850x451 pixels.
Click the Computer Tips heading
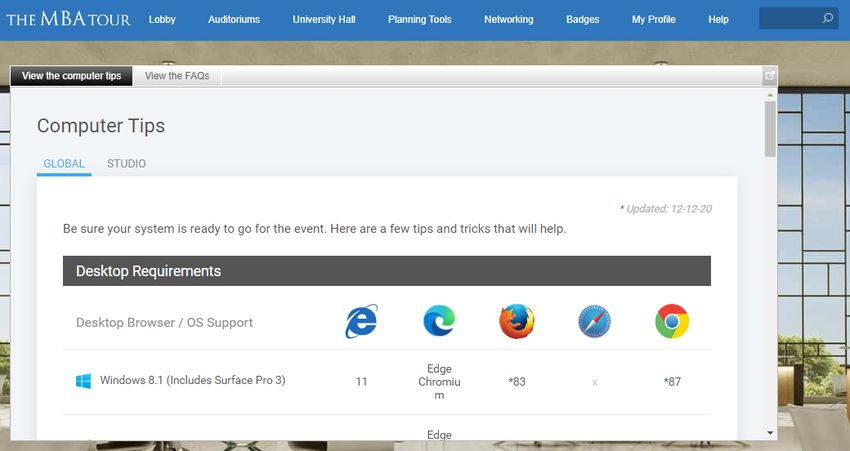point(101,126)
